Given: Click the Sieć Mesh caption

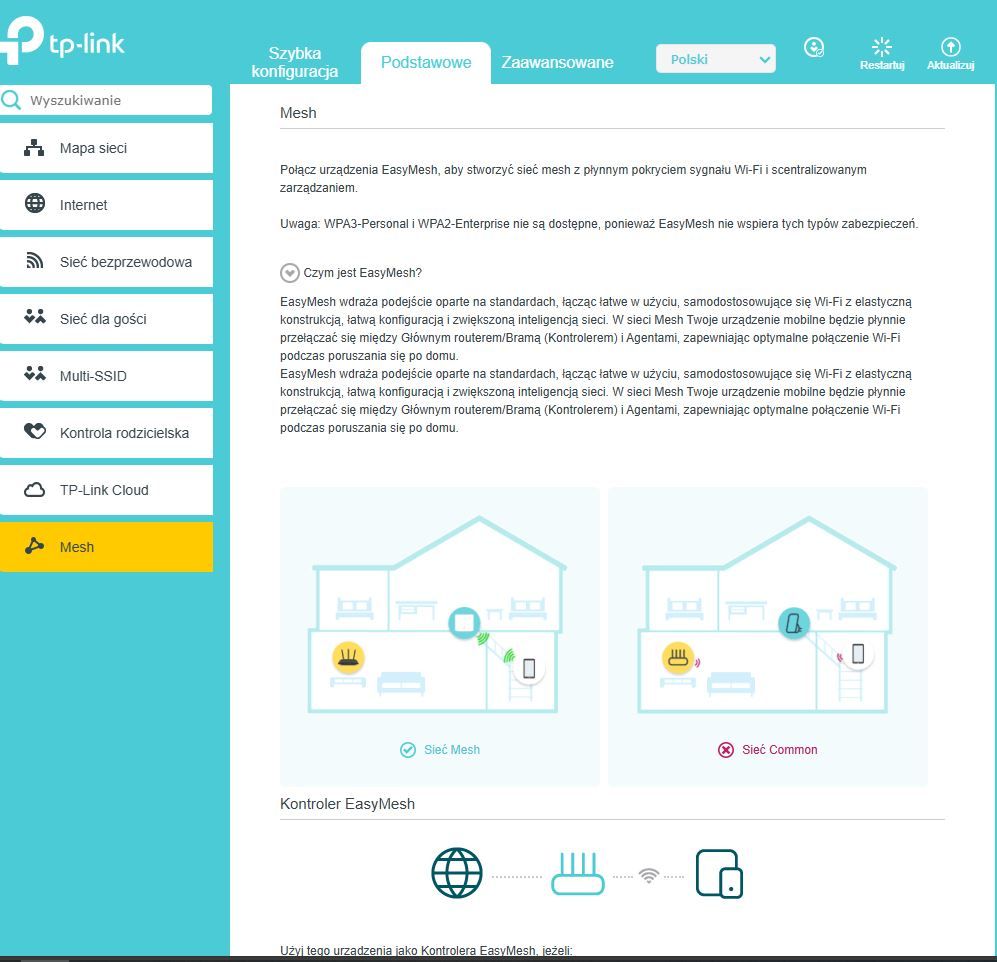Looking at the screenshot, I should pos(452,750).
